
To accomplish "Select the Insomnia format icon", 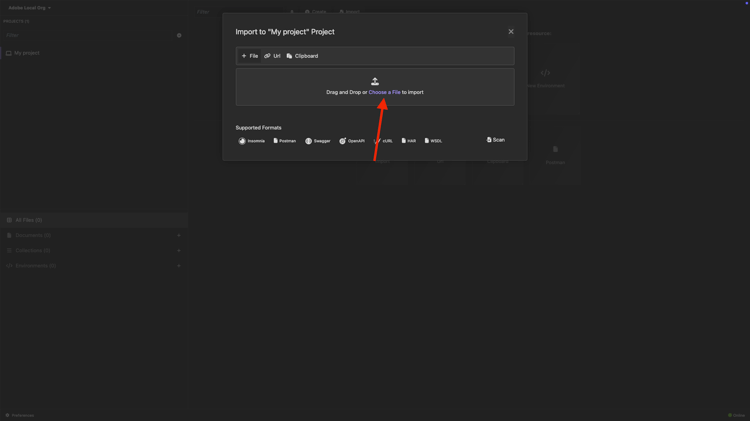I will (x=242, y=141).
